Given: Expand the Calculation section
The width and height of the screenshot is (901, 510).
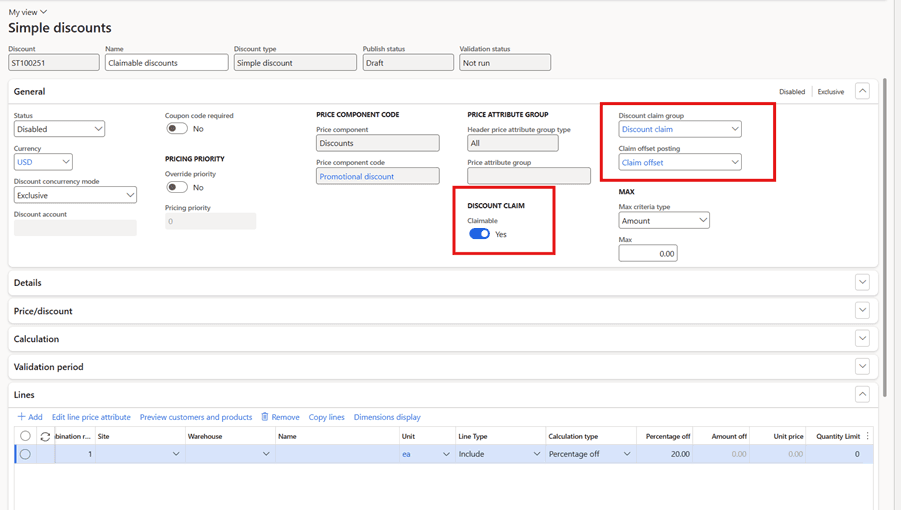Looking at the screenshot, I should tap(863, 339).
